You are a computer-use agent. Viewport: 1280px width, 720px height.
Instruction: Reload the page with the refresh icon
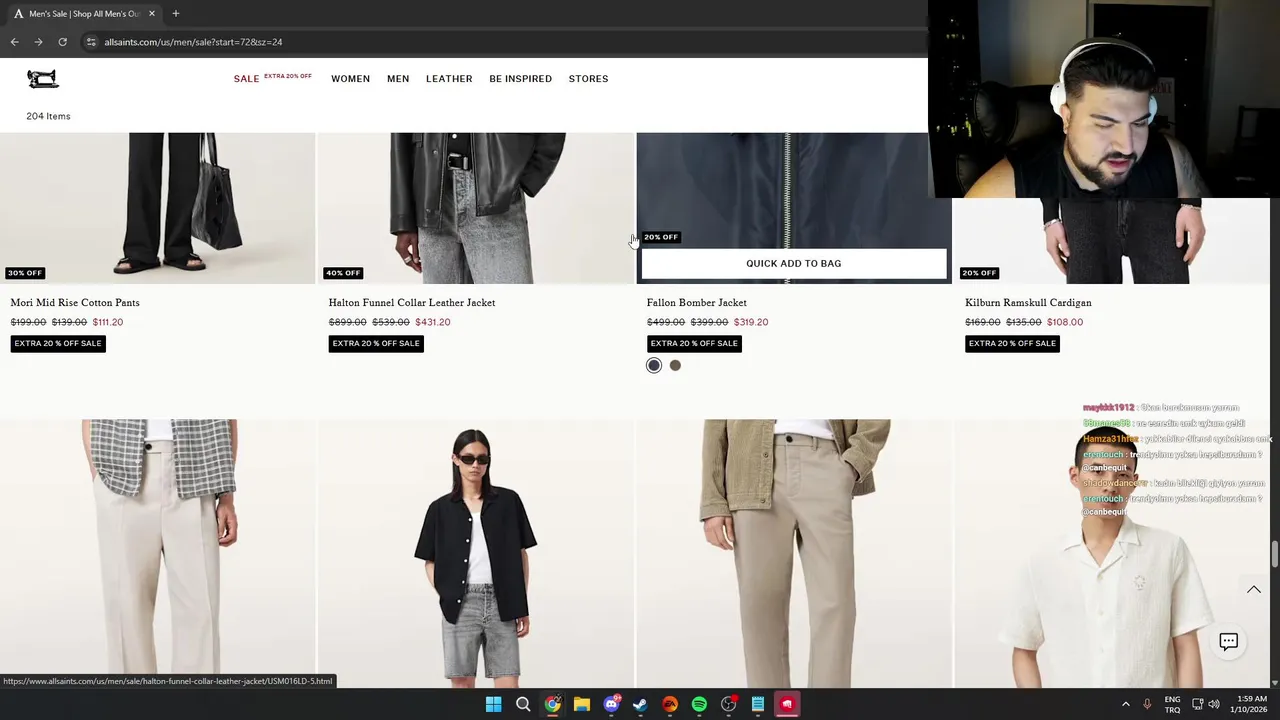(62, 42)
